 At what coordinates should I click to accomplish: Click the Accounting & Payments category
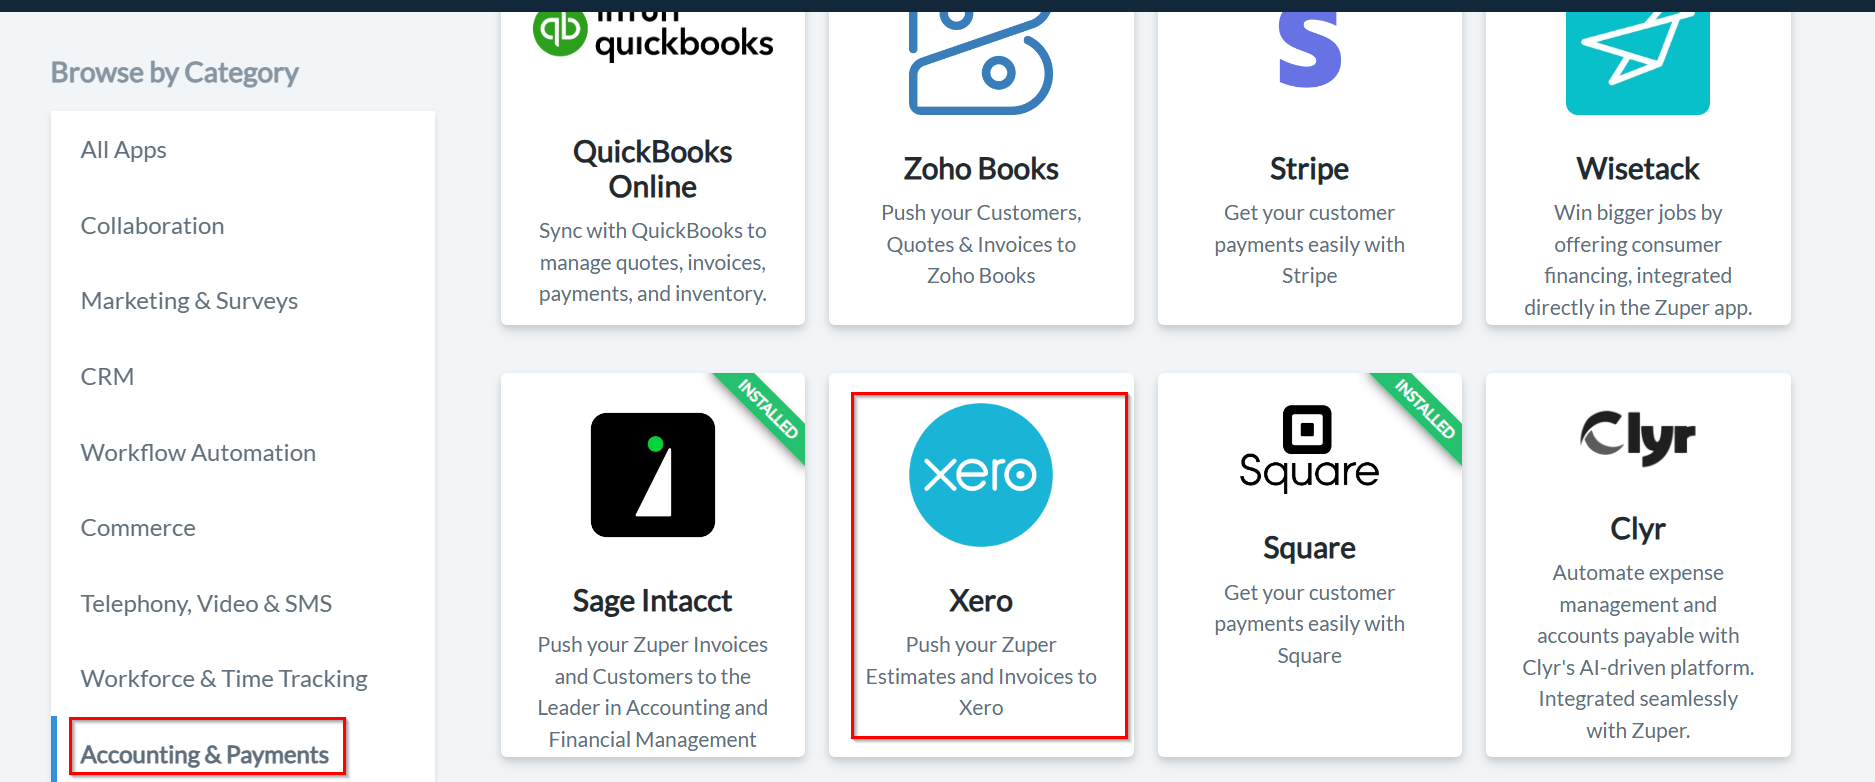(205, 755)
